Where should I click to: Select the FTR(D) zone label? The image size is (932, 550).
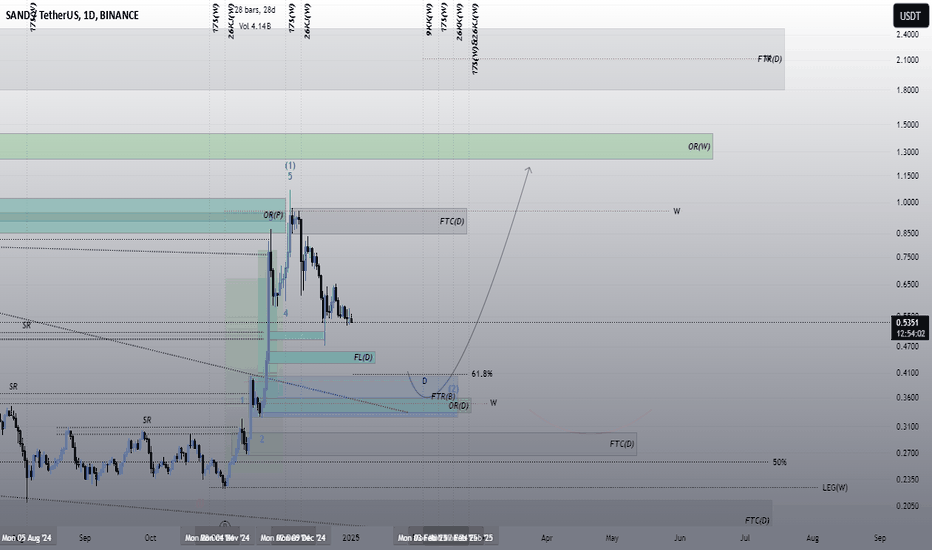pos(770,59)
